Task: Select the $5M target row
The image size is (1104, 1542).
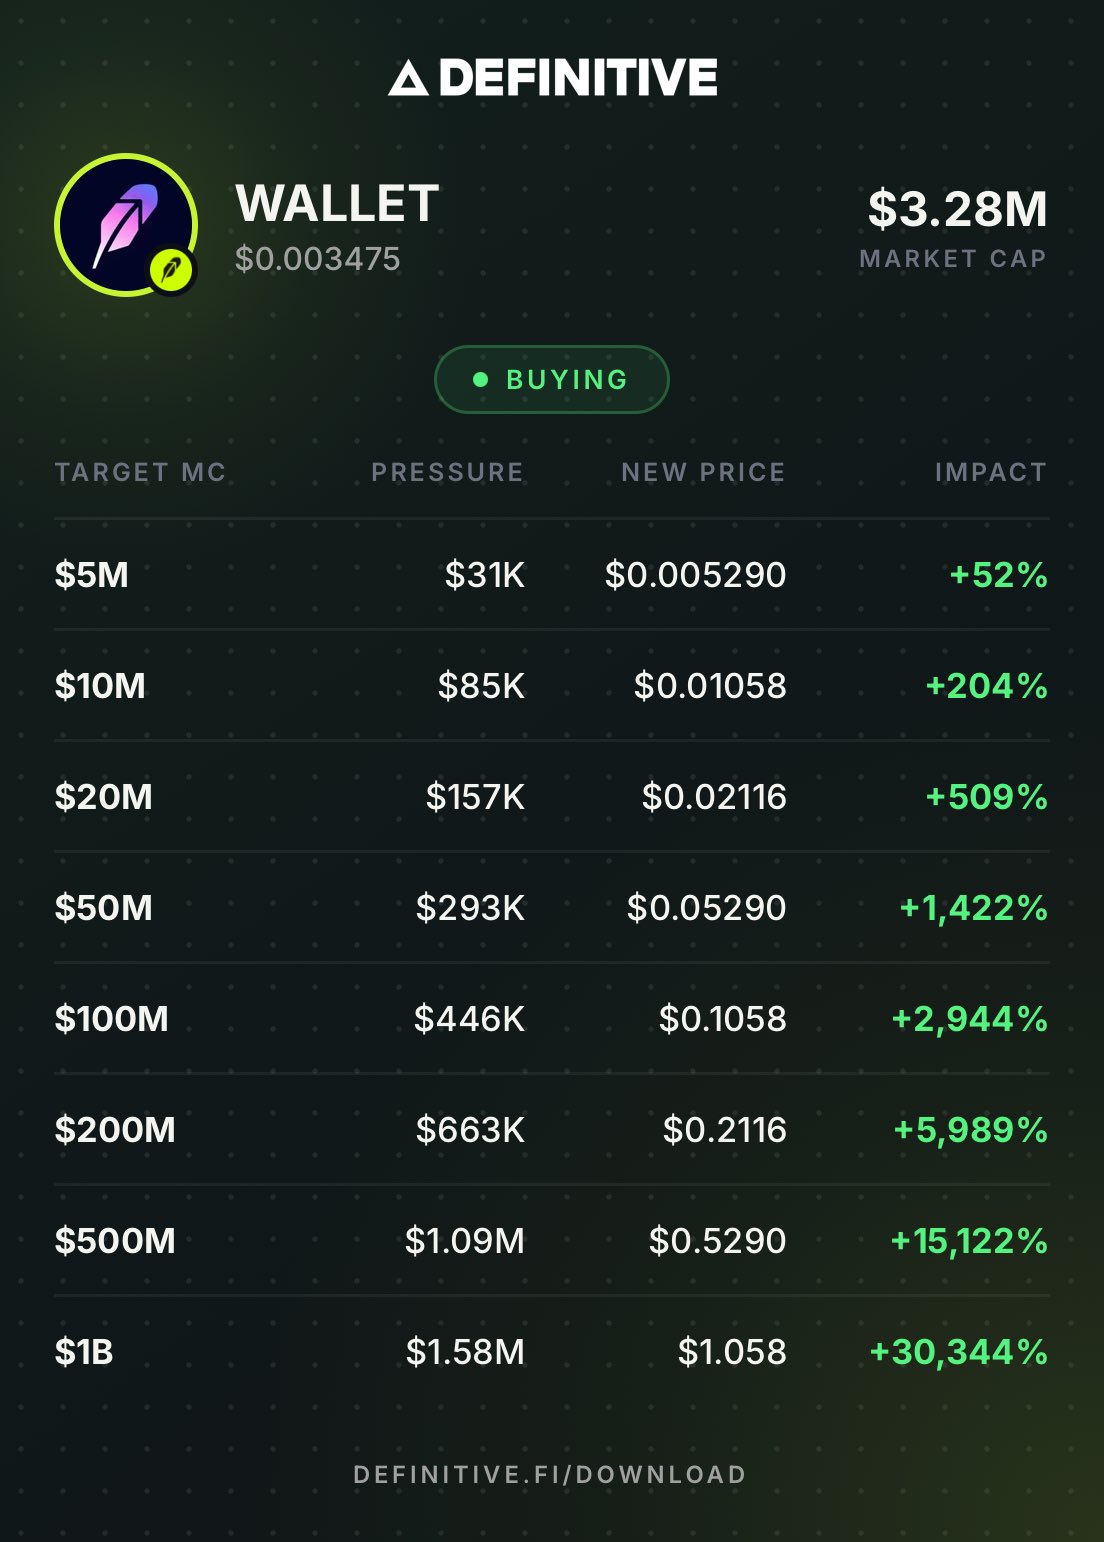Action: (552, 575)
